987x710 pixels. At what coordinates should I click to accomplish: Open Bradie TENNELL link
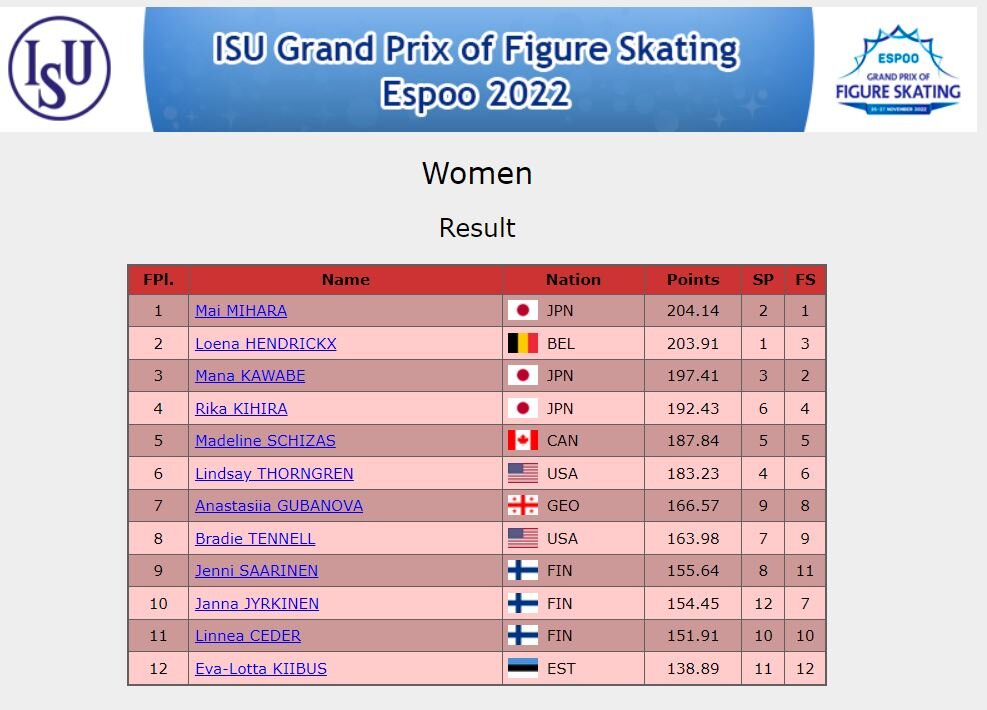pos(255,539)
